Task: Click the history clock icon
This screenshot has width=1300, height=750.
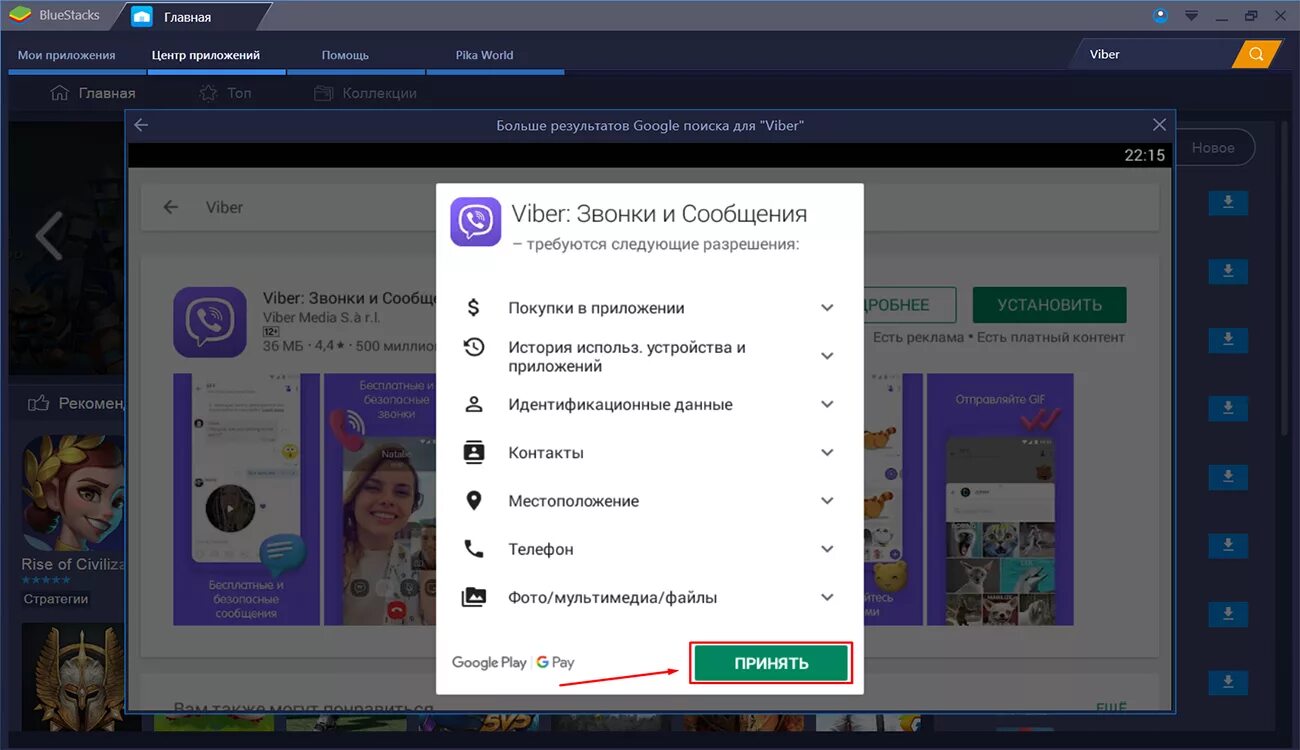Action: (x=474, y=347)
